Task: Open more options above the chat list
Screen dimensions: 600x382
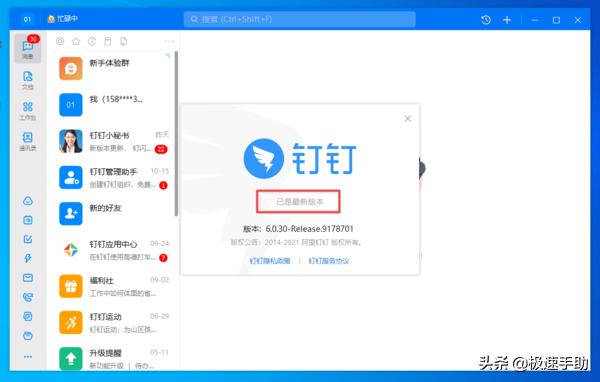Action: [169, 41]
